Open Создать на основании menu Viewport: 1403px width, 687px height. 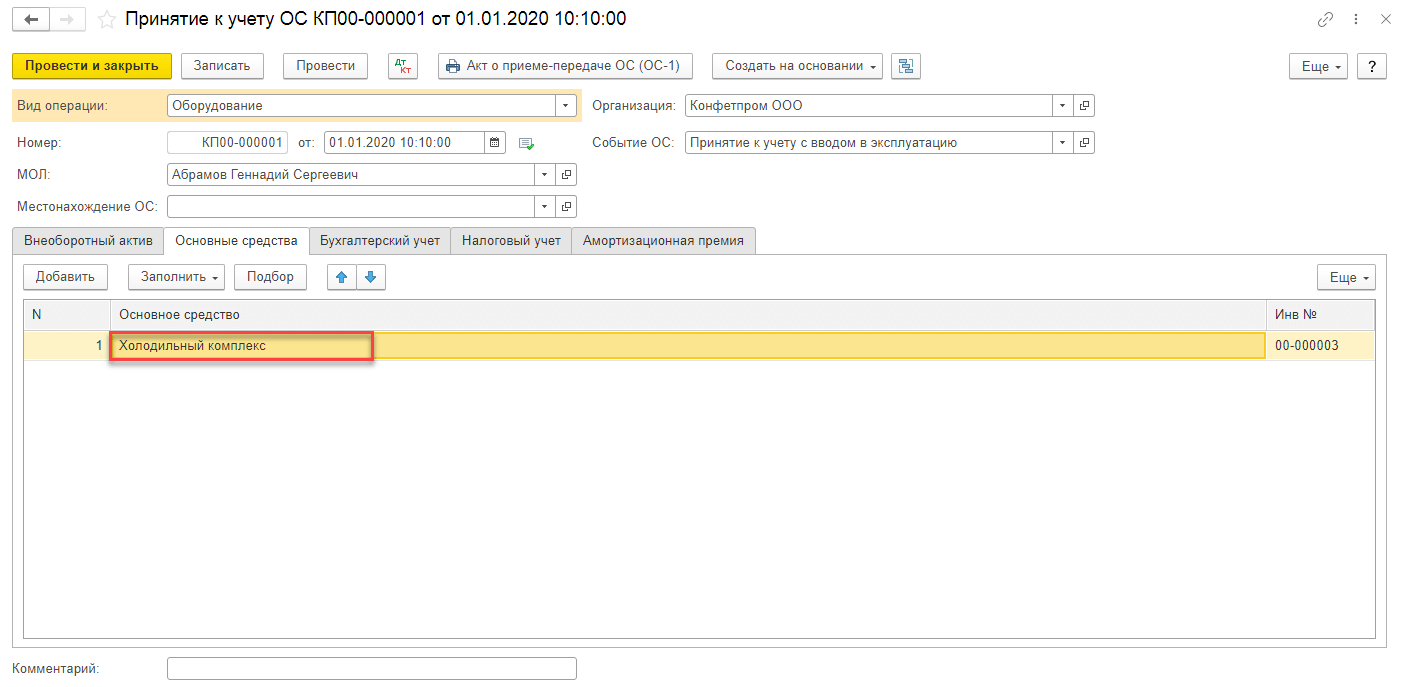coord(797,66)
